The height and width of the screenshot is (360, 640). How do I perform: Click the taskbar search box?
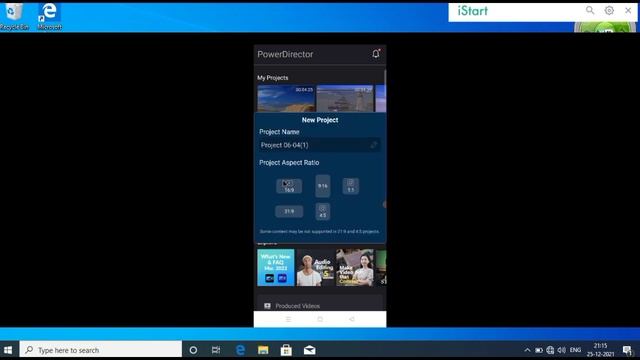pos(100,350)
